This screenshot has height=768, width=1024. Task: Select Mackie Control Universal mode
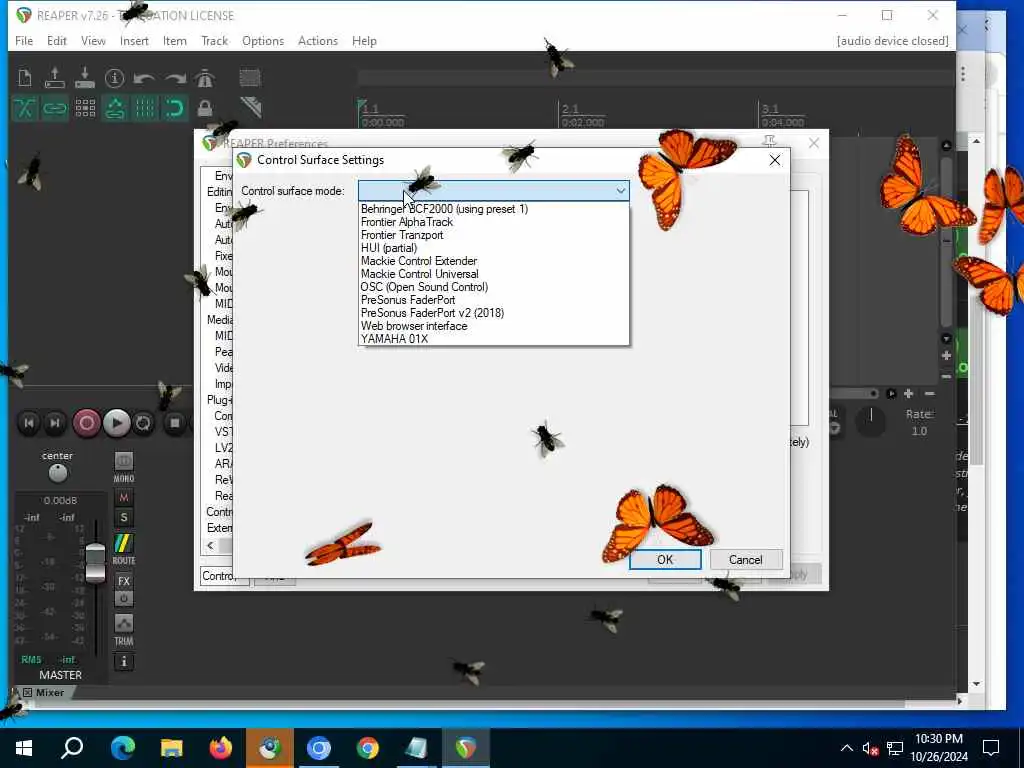tap(494, 274)
